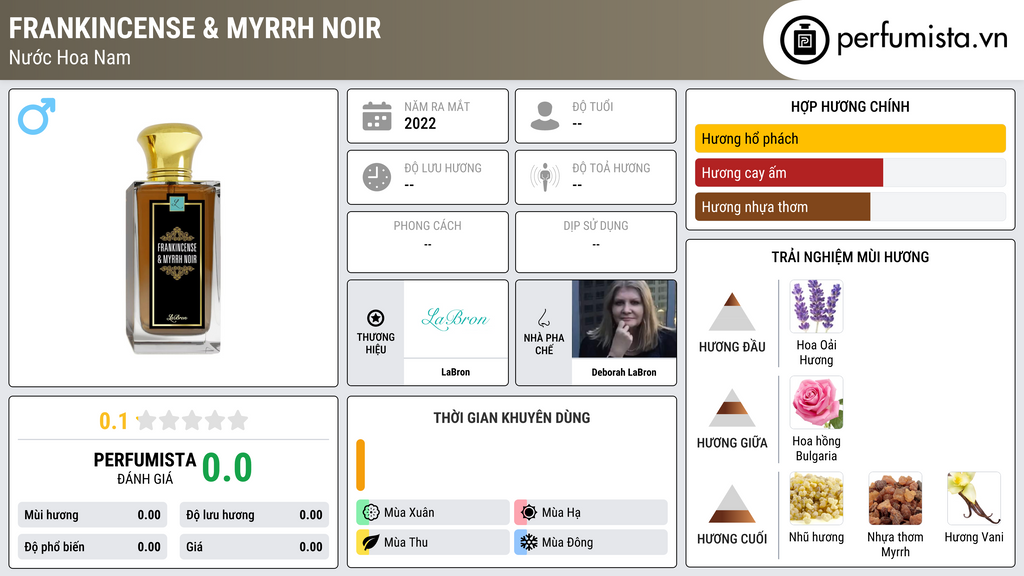Viewport: 1024px width, 576px height.
Task: Click the Mùa Hạ sun icon
Action: [x=529, y=513]
